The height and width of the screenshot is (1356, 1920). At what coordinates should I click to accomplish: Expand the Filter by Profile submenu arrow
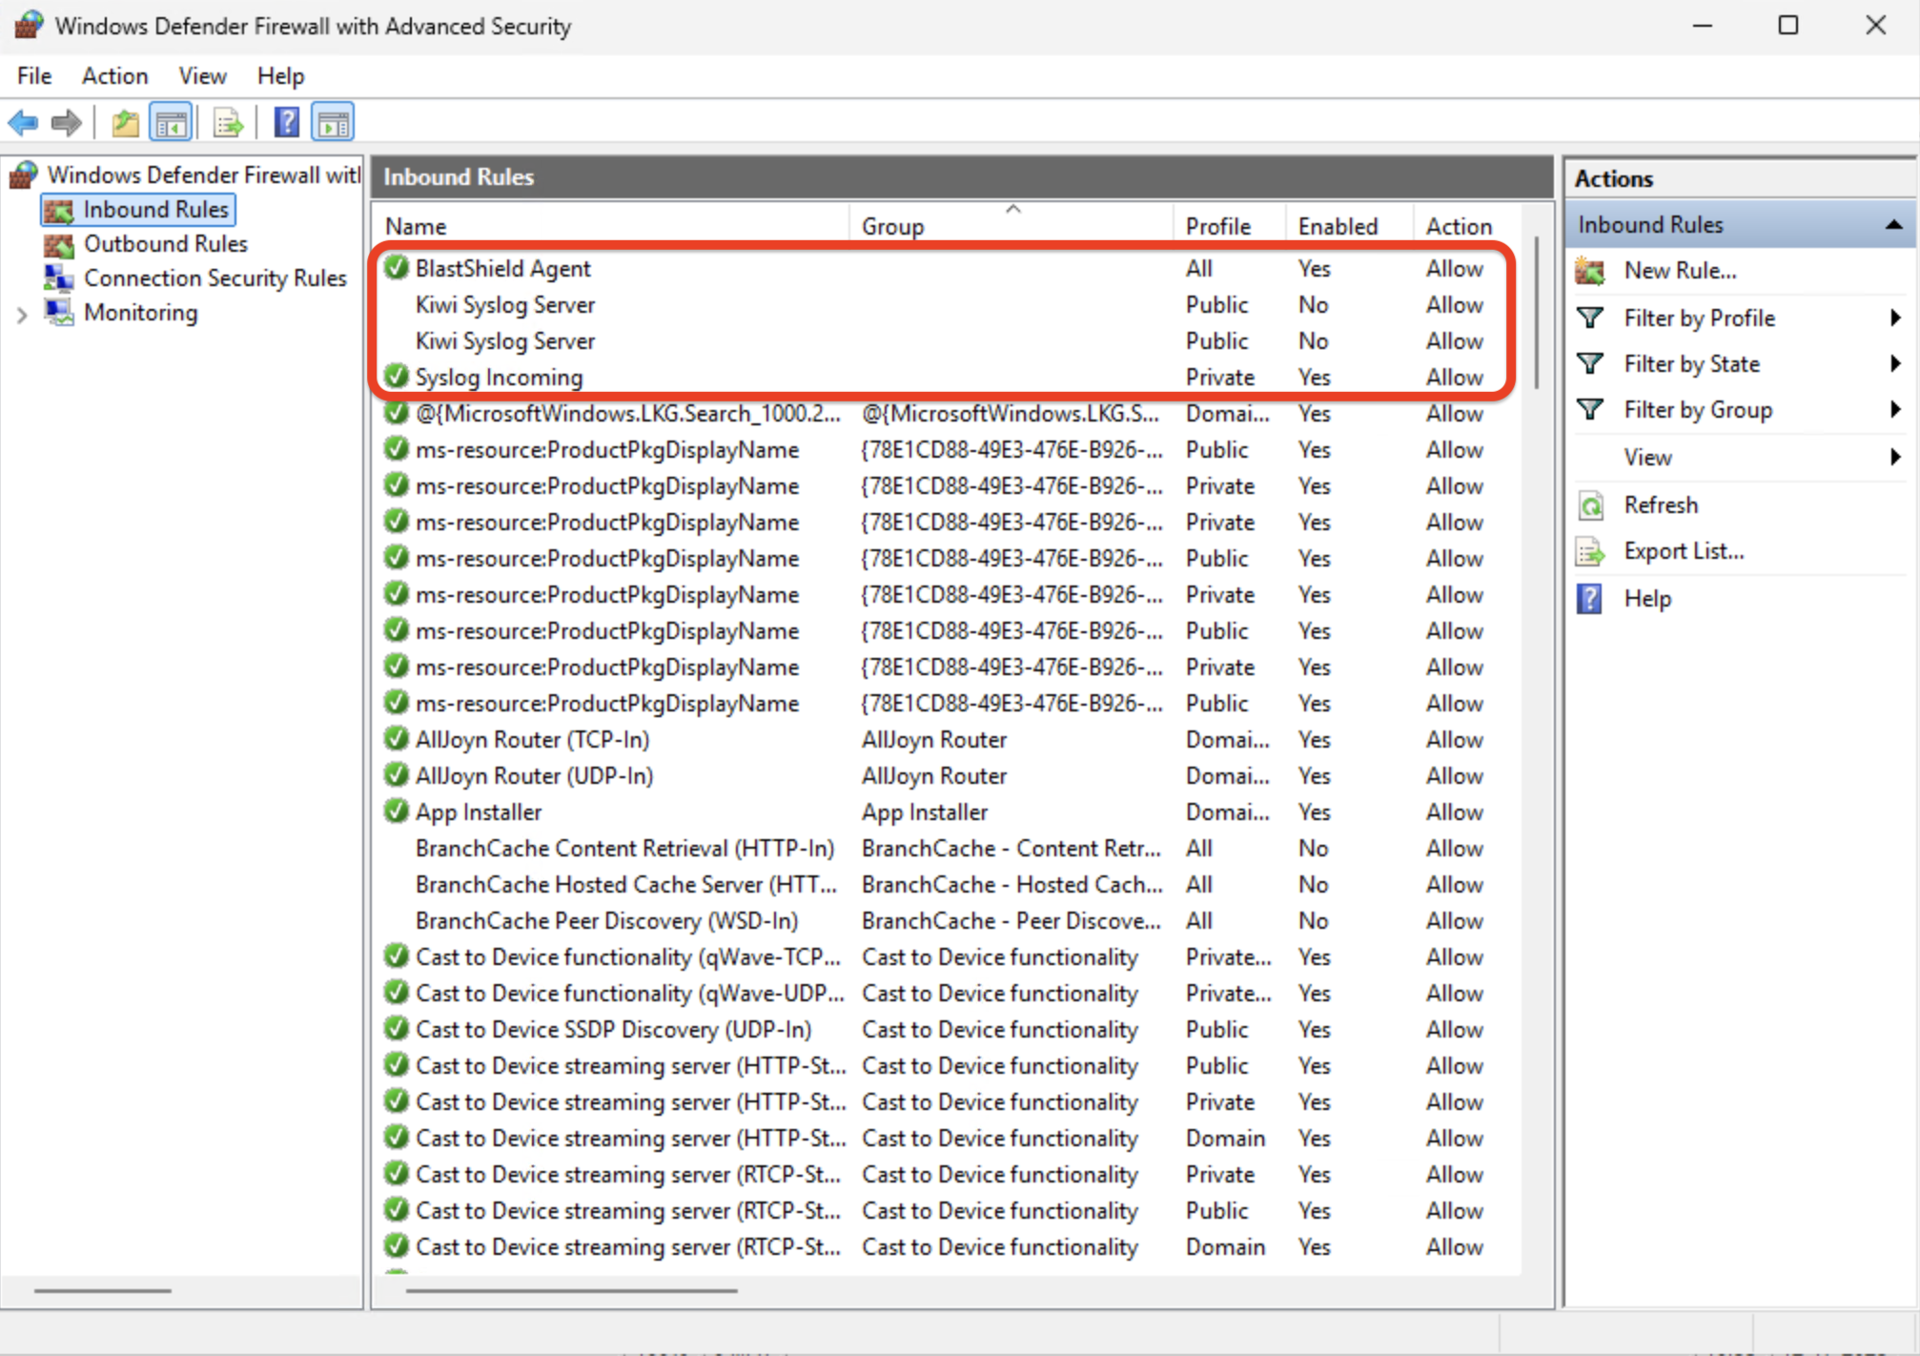pos(1895,318)
